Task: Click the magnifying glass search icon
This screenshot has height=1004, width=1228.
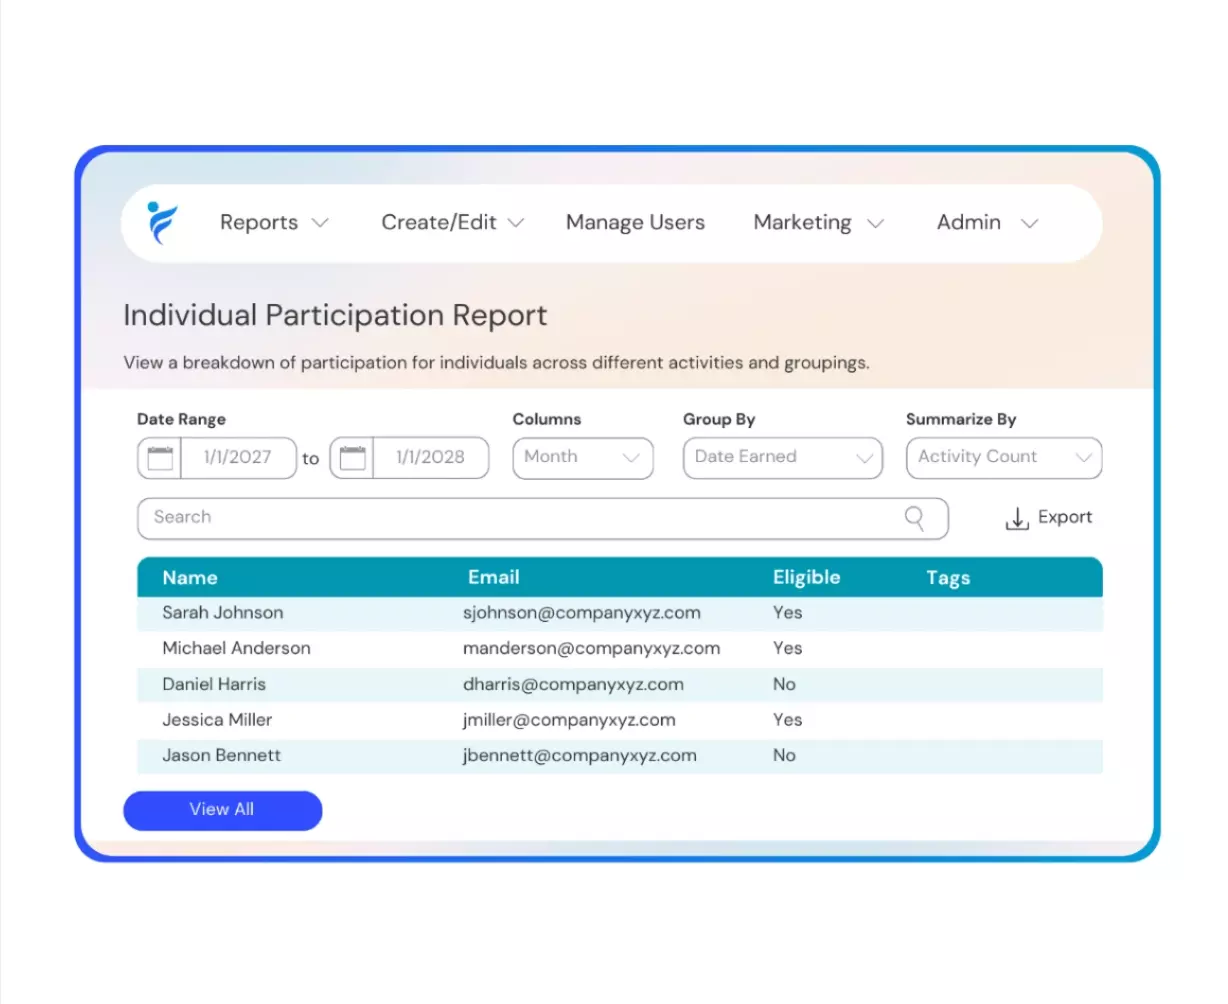Action: [x=913, y=518]
